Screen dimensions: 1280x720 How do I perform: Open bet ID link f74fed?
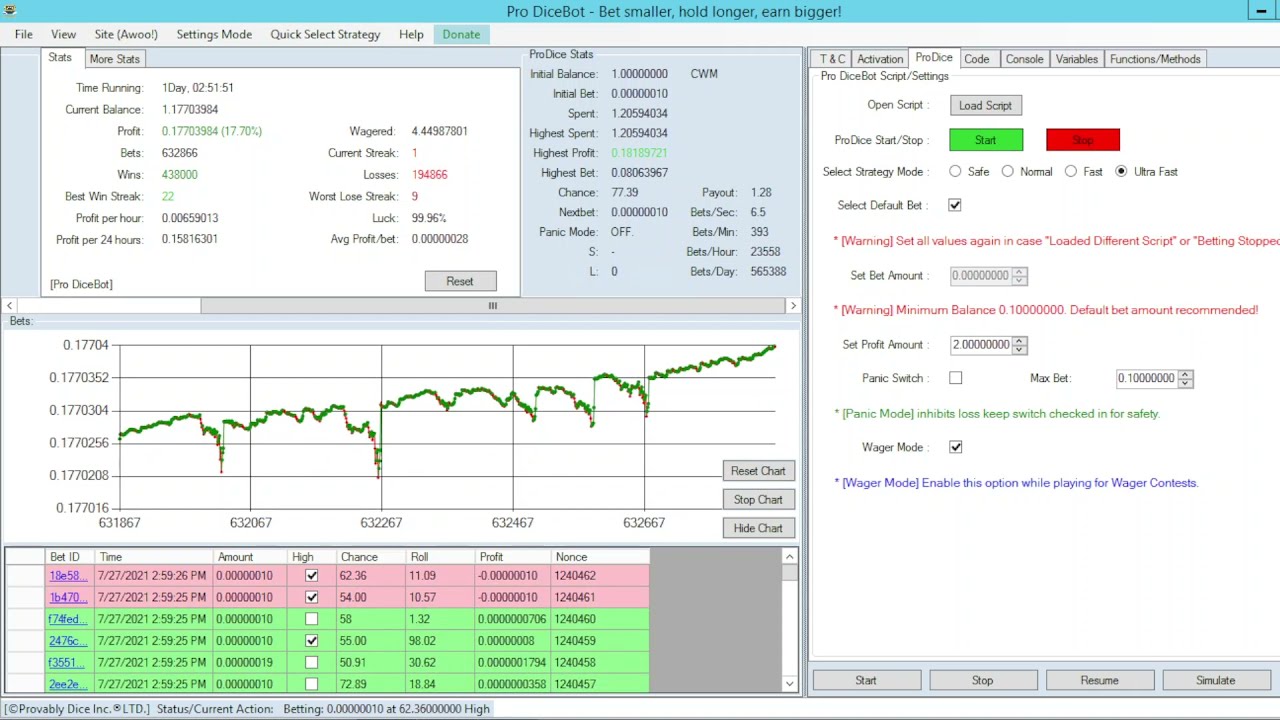tap(68, 619)
